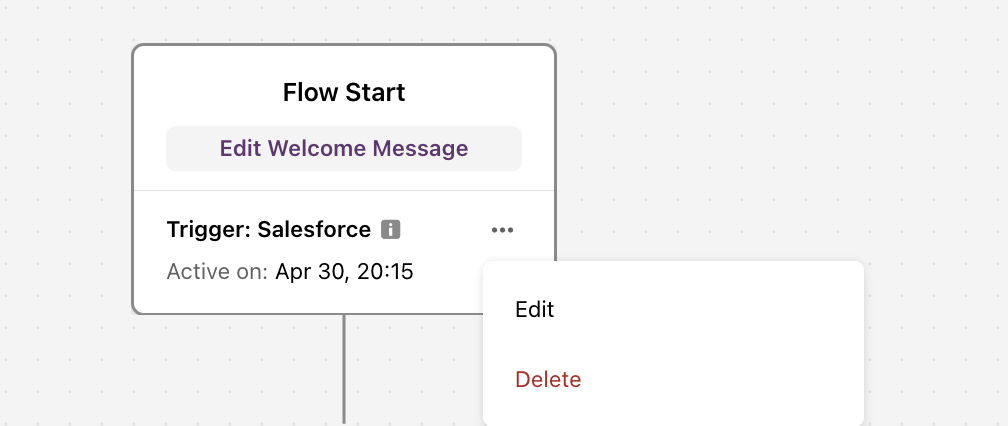This screenshot has height=426, width=1008.
Task: Click the trigger section of Flow Start card
Action: (309, 252)
